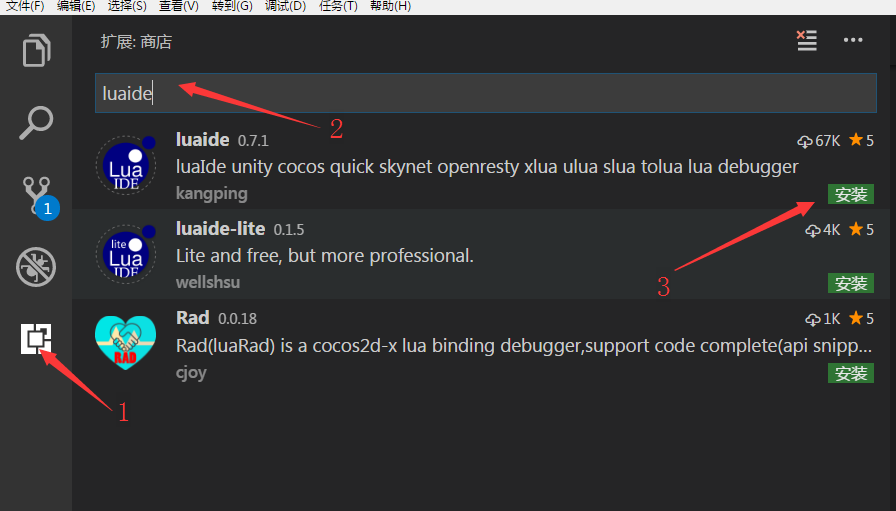
Task: Click the Rad extension name
Action: point(192,318)
